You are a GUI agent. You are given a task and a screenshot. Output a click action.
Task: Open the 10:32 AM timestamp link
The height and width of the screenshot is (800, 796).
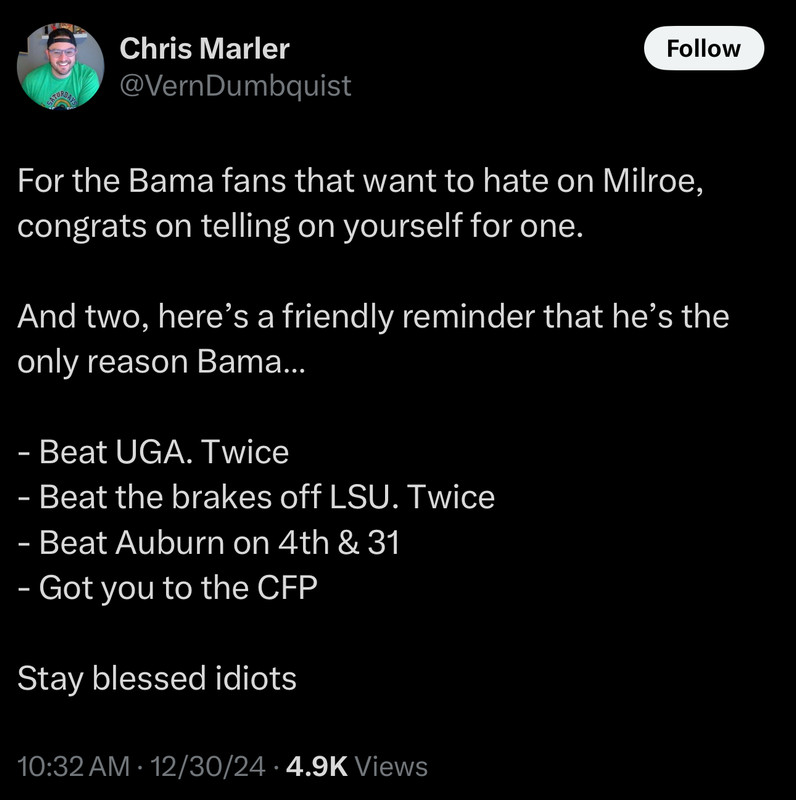tap(74, 767)
